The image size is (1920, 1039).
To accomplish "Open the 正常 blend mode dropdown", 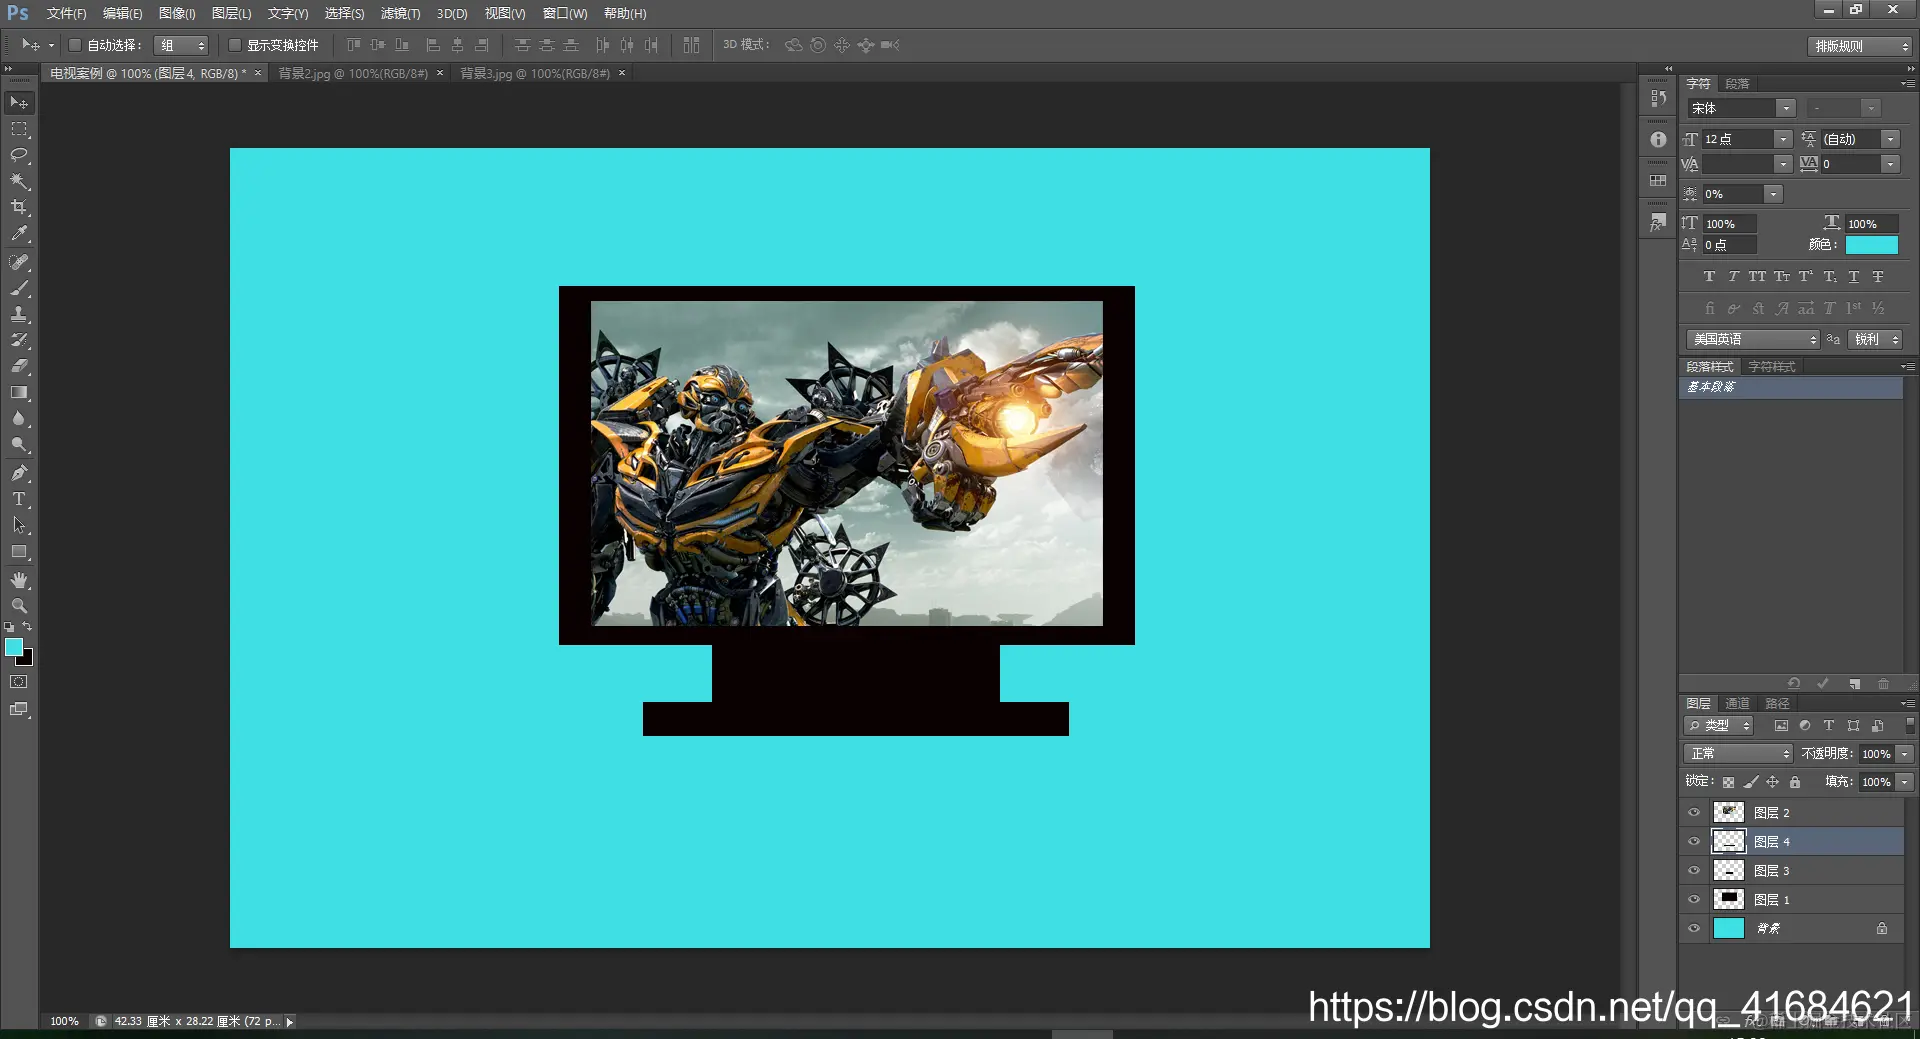I will click(1738, 754).
